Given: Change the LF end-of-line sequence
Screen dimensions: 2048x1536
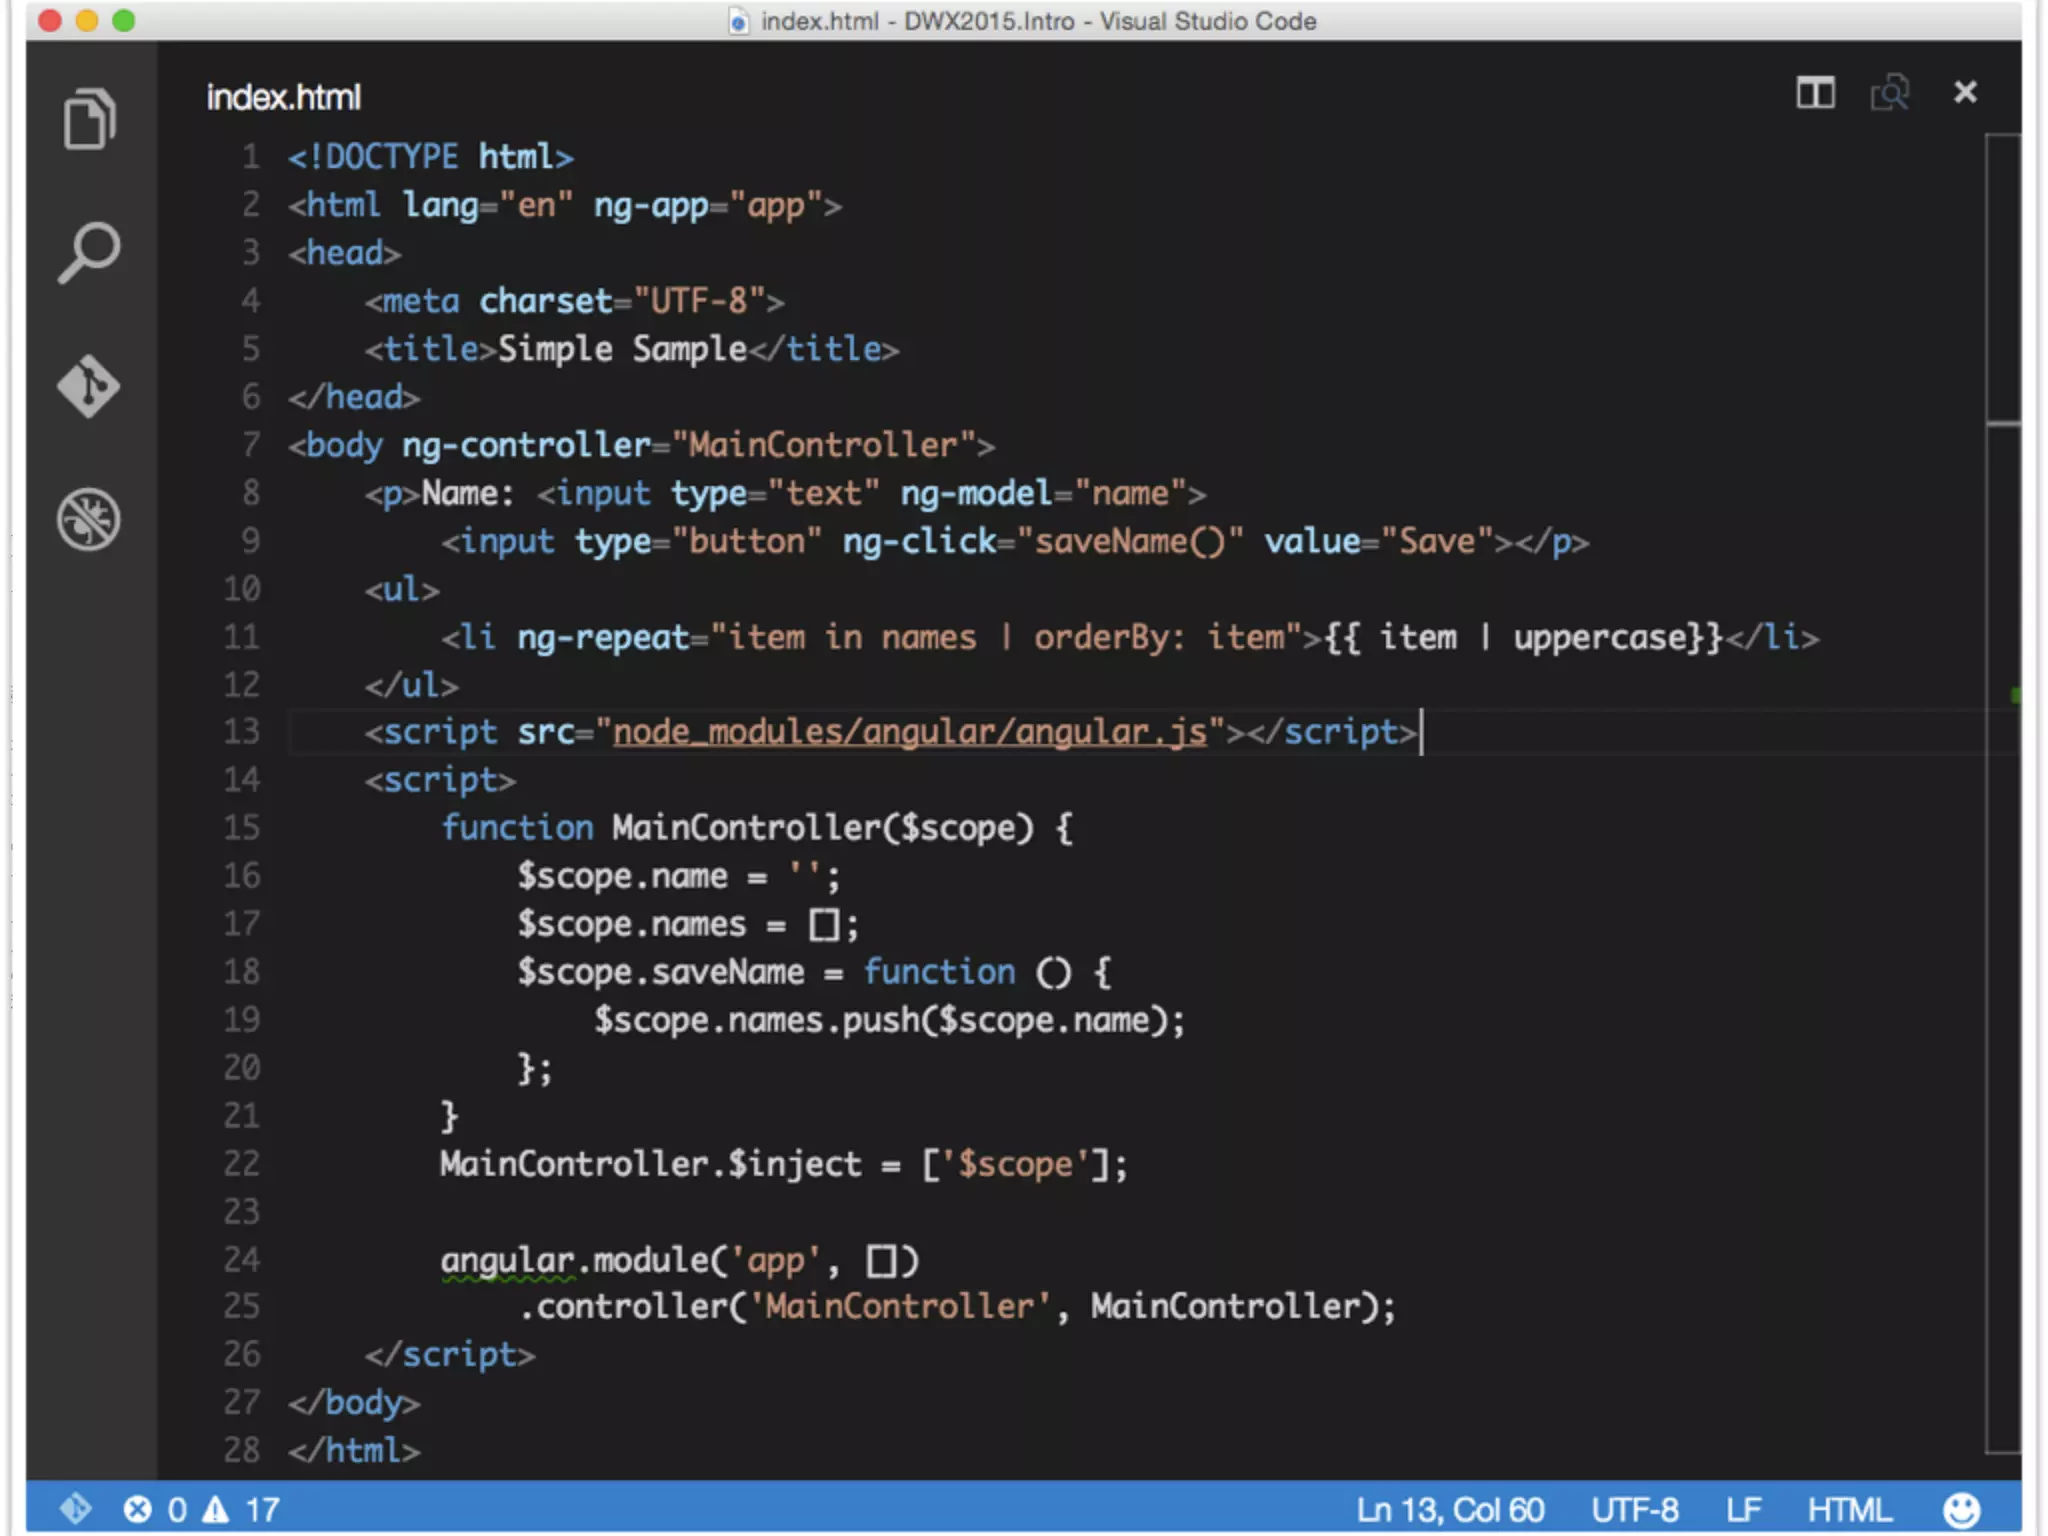Looking at the screenshot, I should [1743, 1509].
